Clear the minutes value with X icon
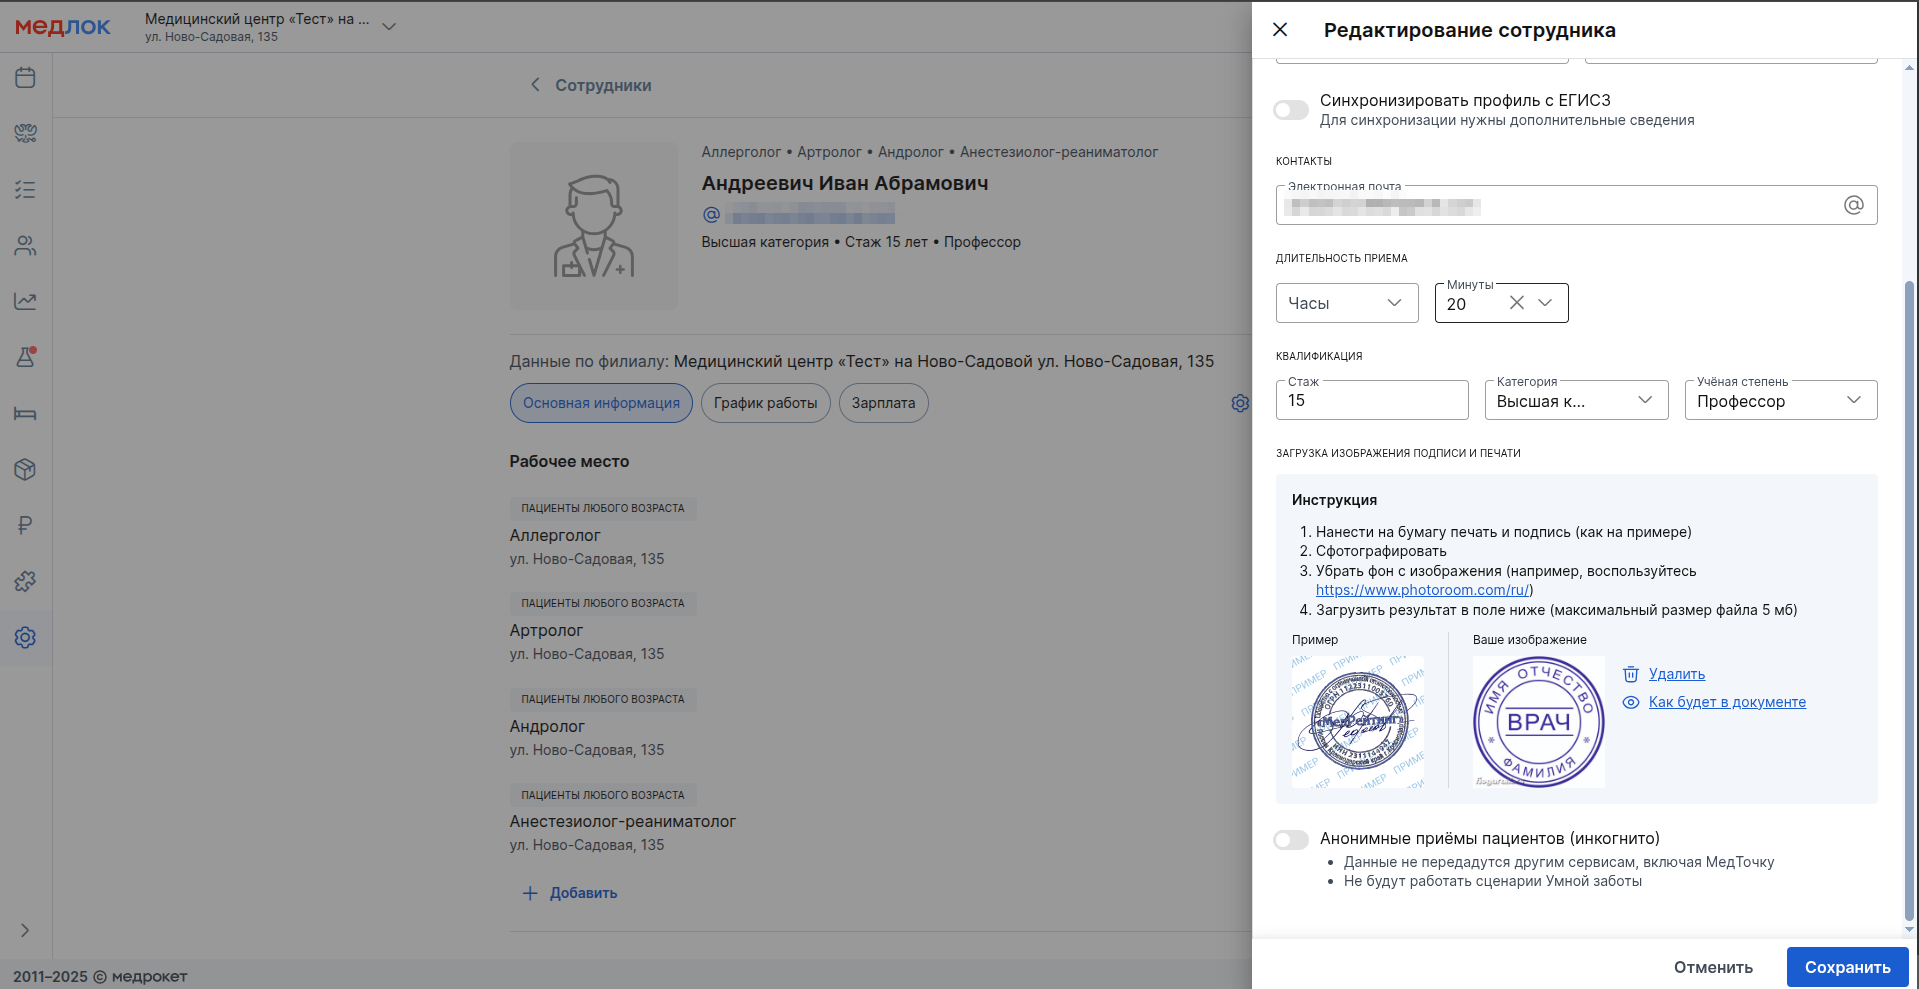Viewport: 1919px width, 989px height. coord(1516,303)
